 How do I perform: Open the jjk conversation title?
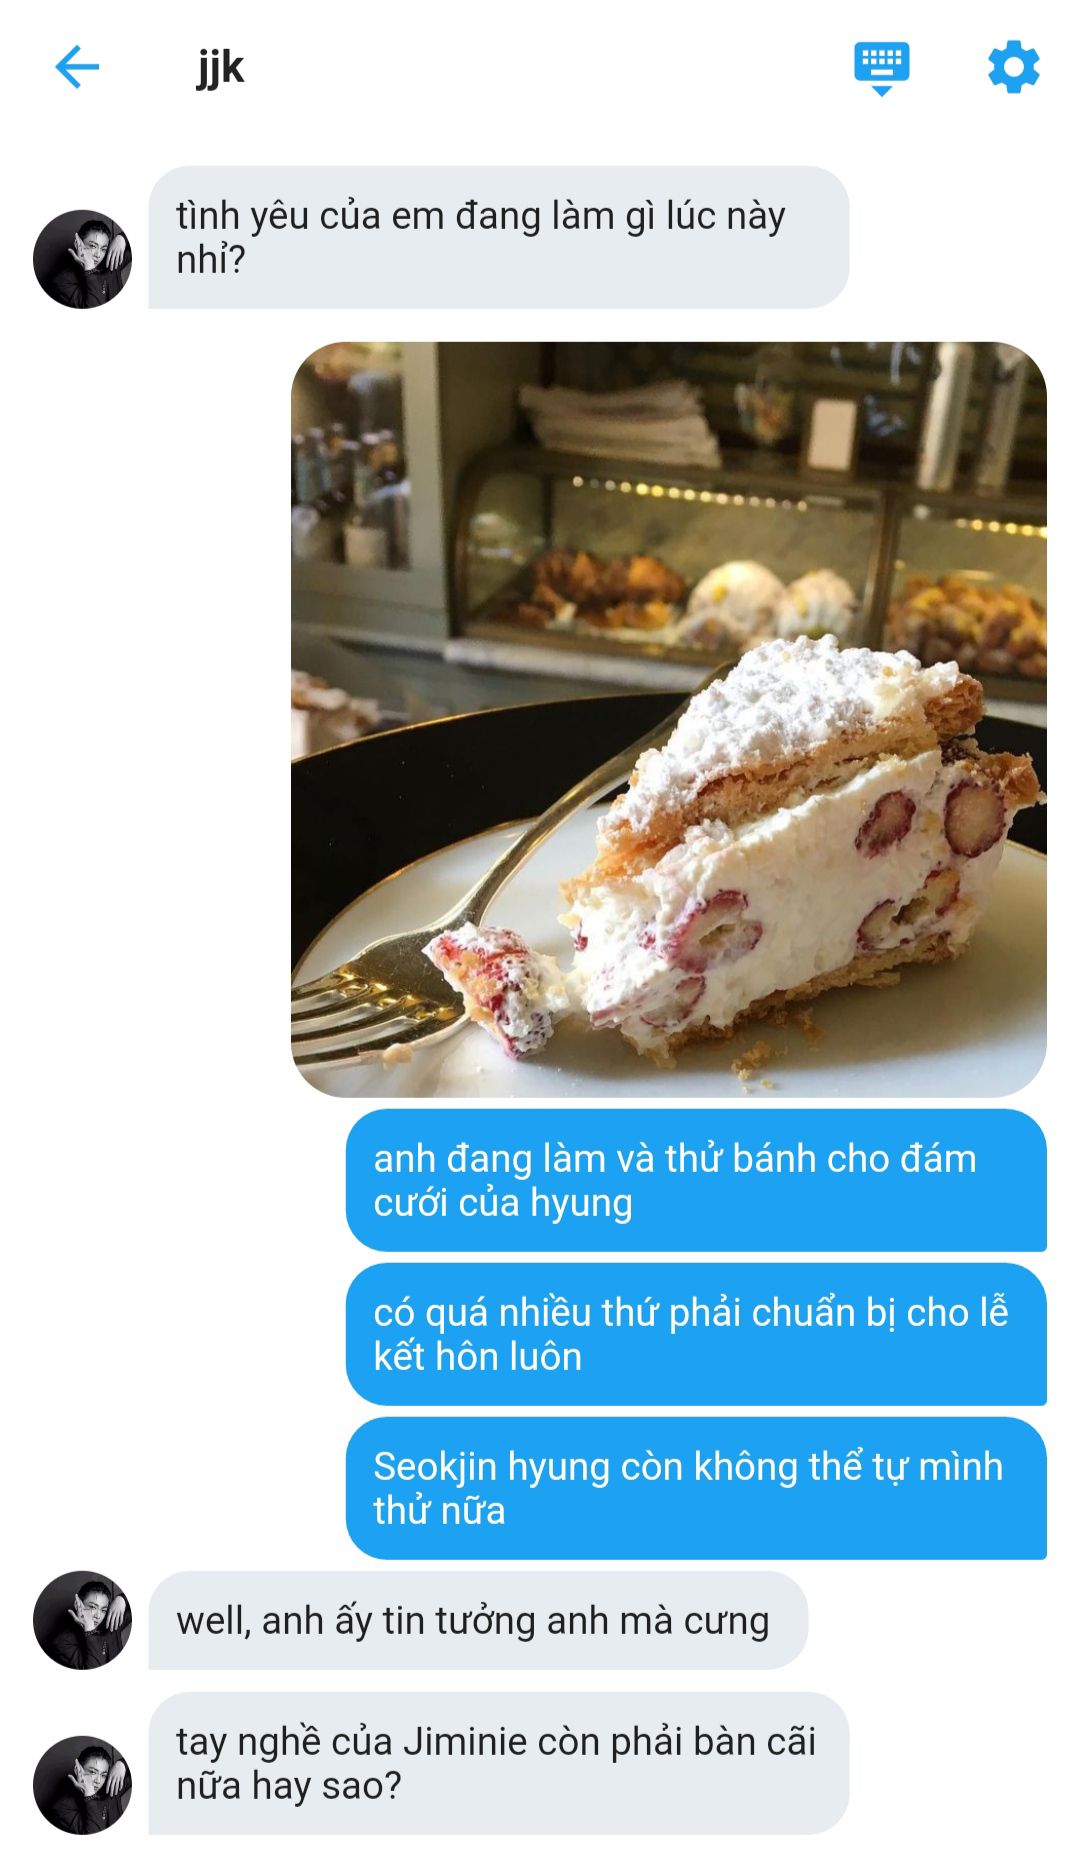point(220,68)
